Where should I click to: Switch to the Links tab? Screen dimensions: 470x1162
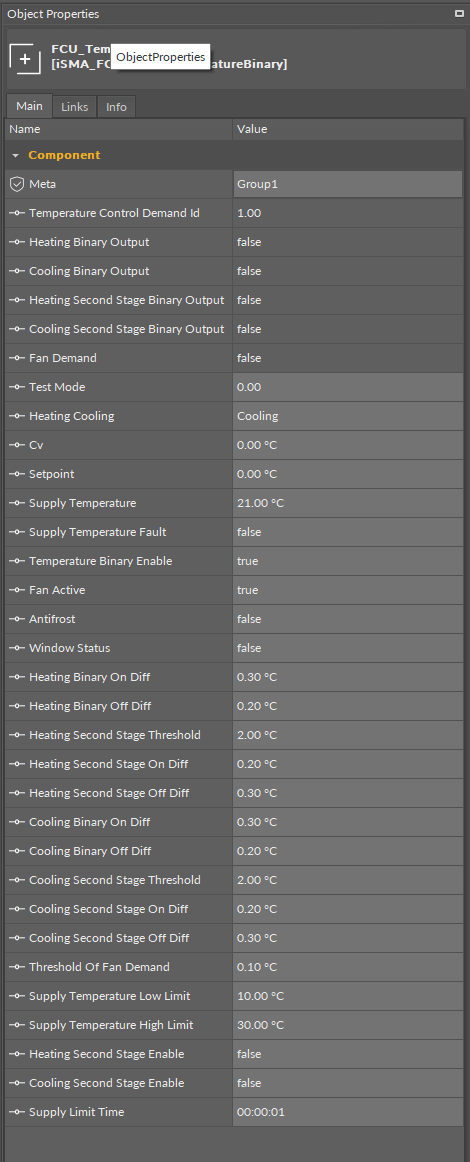click(x=74, y=107)
